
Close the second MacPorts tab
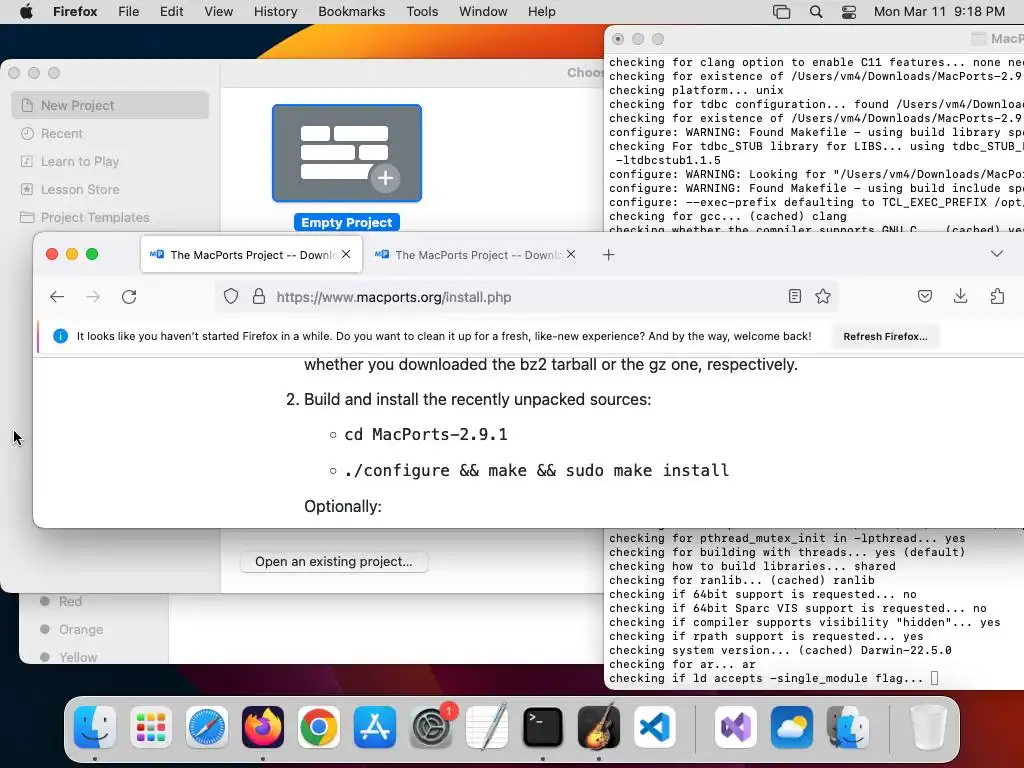coord(571,254)
